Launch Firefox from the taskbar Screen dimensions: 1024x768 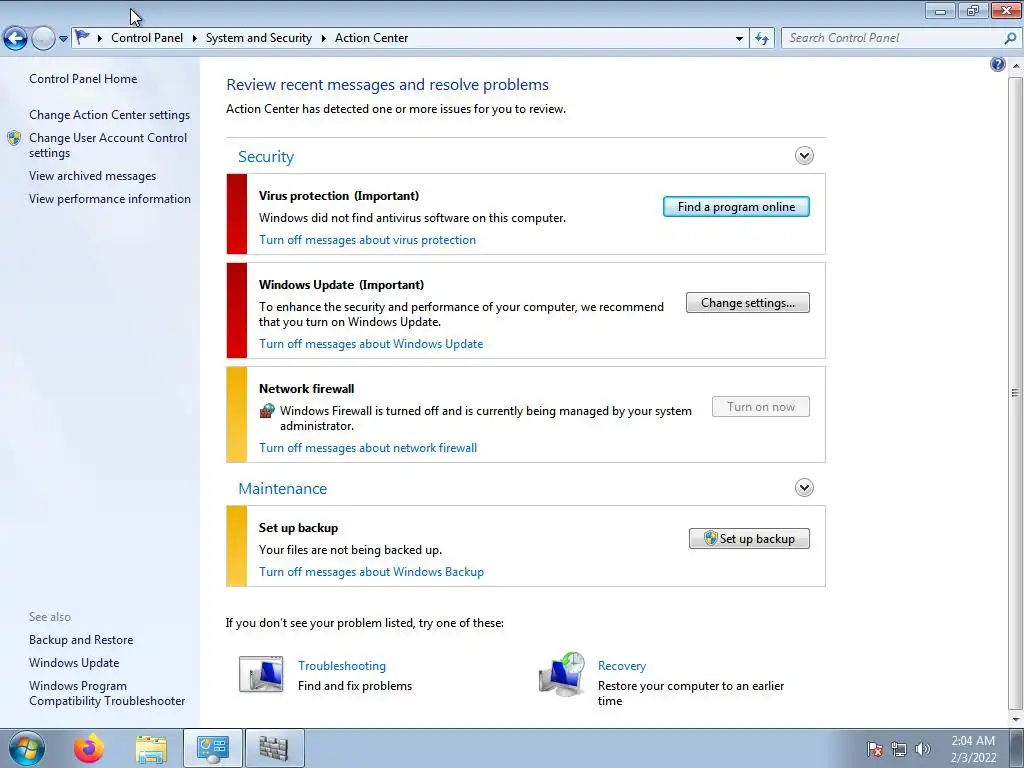point(89,748)
